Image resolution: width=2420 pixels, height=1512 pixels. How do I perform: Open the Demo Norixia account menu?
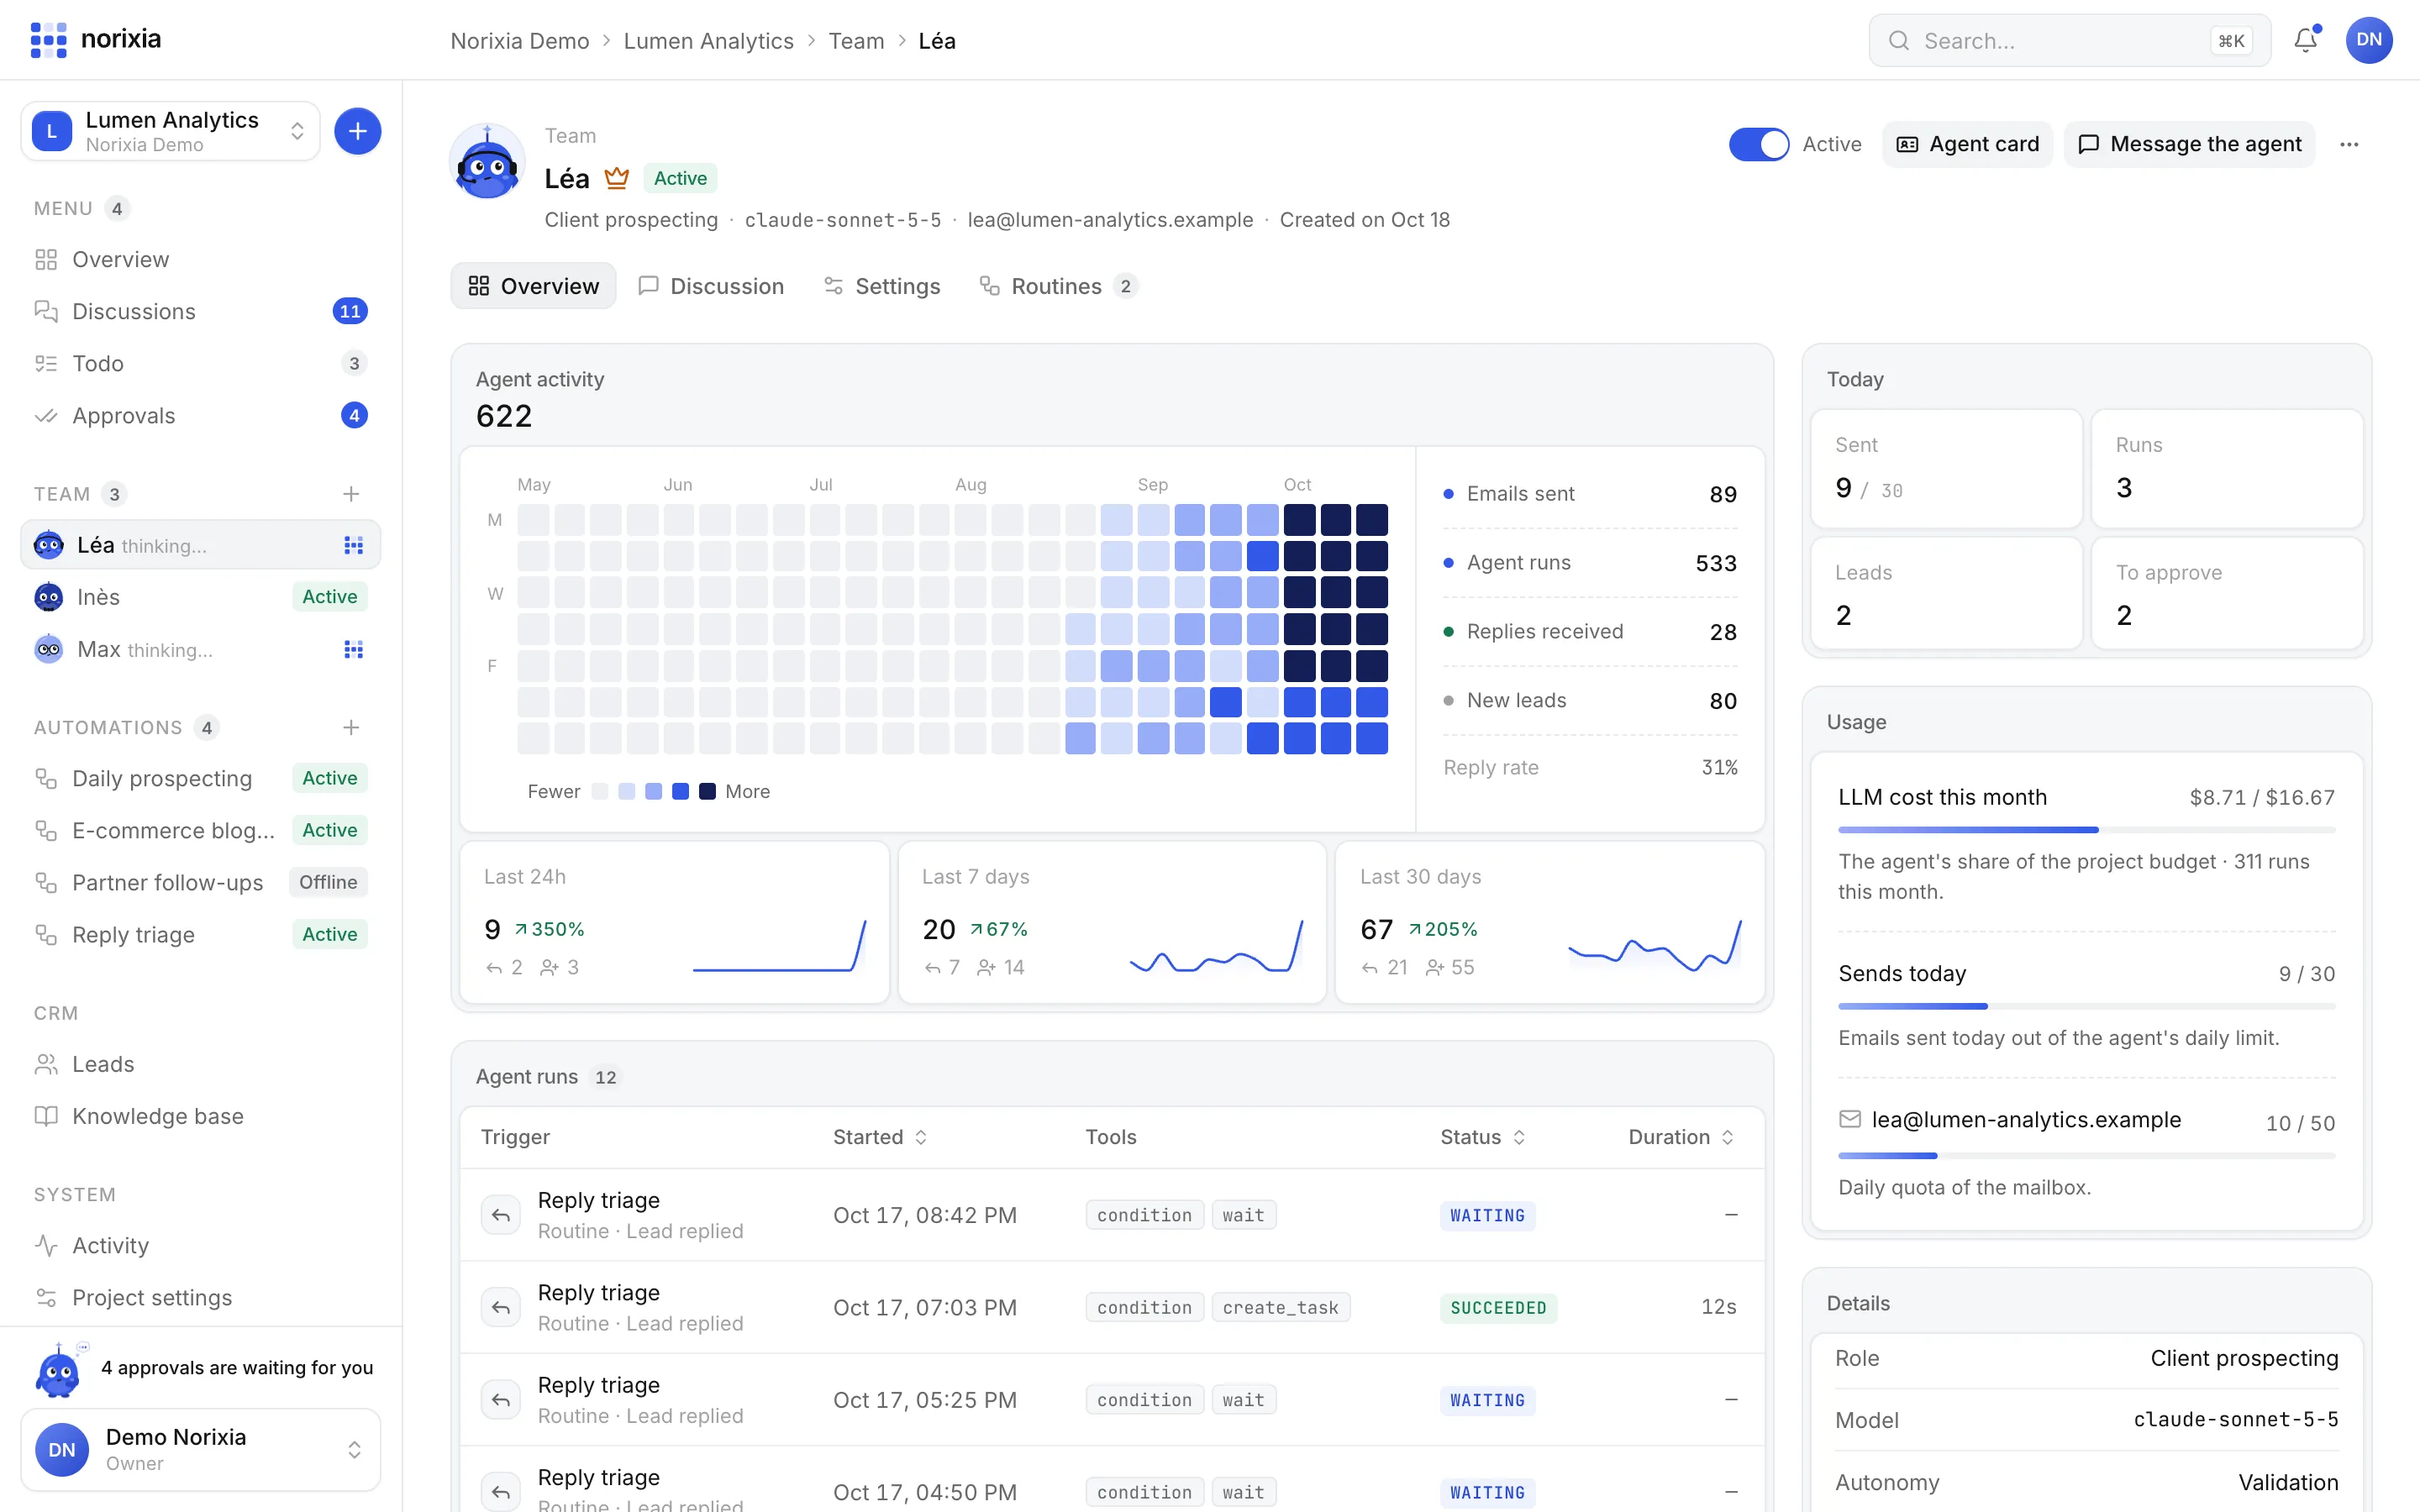coord(200,1449)
